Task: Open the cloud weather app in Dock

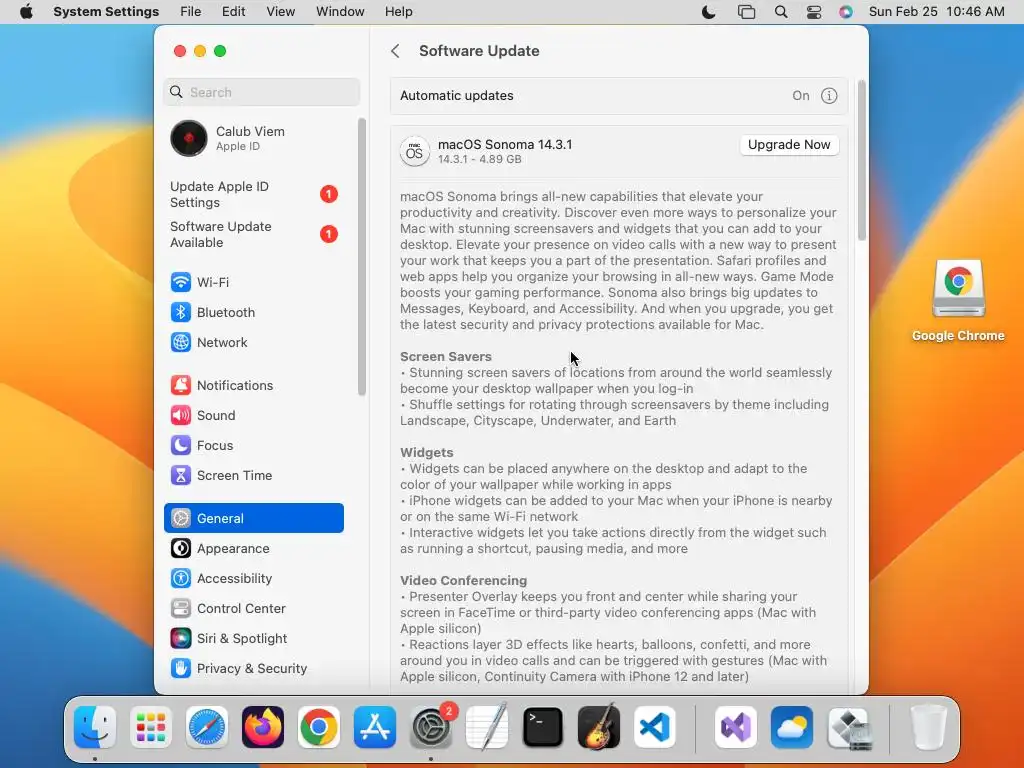Action: point(792,727)
